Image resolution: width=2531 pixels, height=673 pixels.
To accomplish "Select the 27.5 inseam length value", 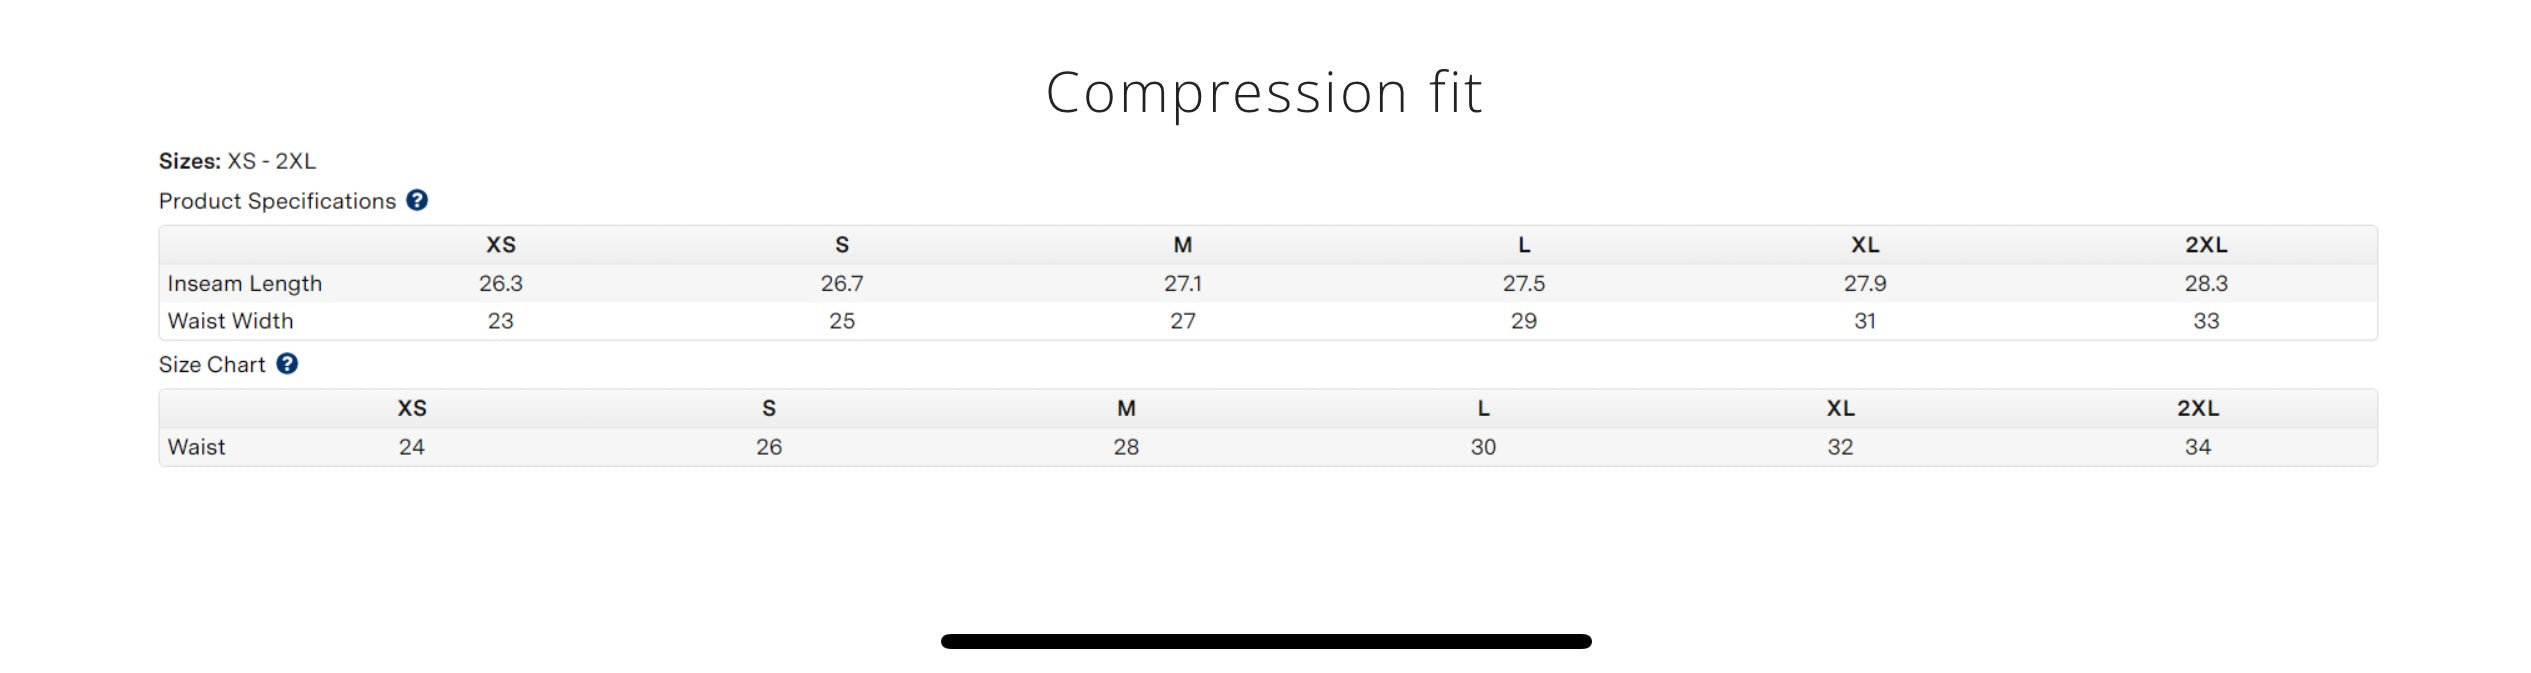I will tap(1523, 284).
